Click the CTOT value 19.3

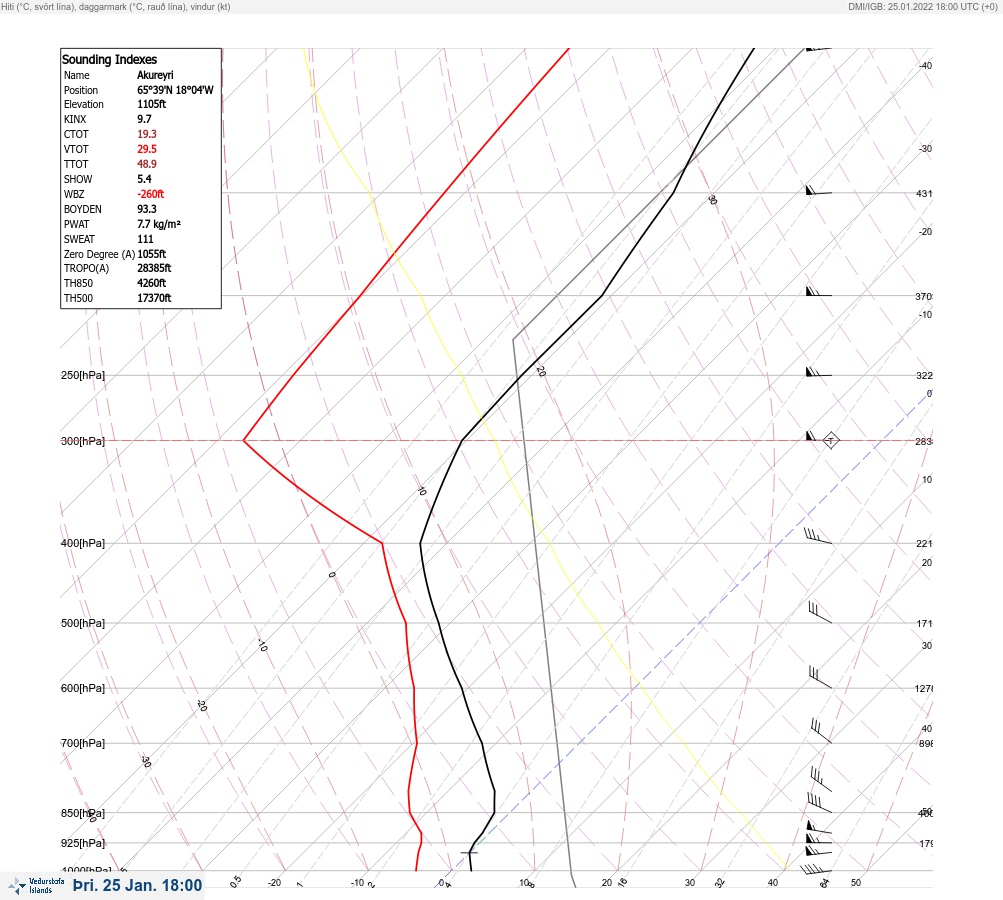click(x=146, y=134)
